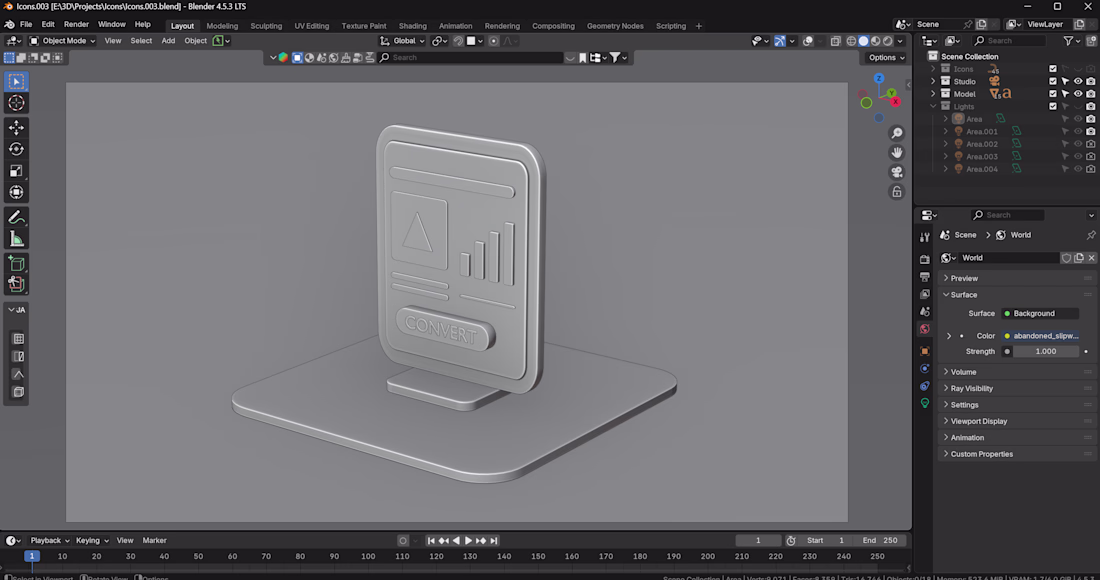This screenshot has width=1100, height=580.
Task: Choose the Scale tool
Action: [16, 171]
